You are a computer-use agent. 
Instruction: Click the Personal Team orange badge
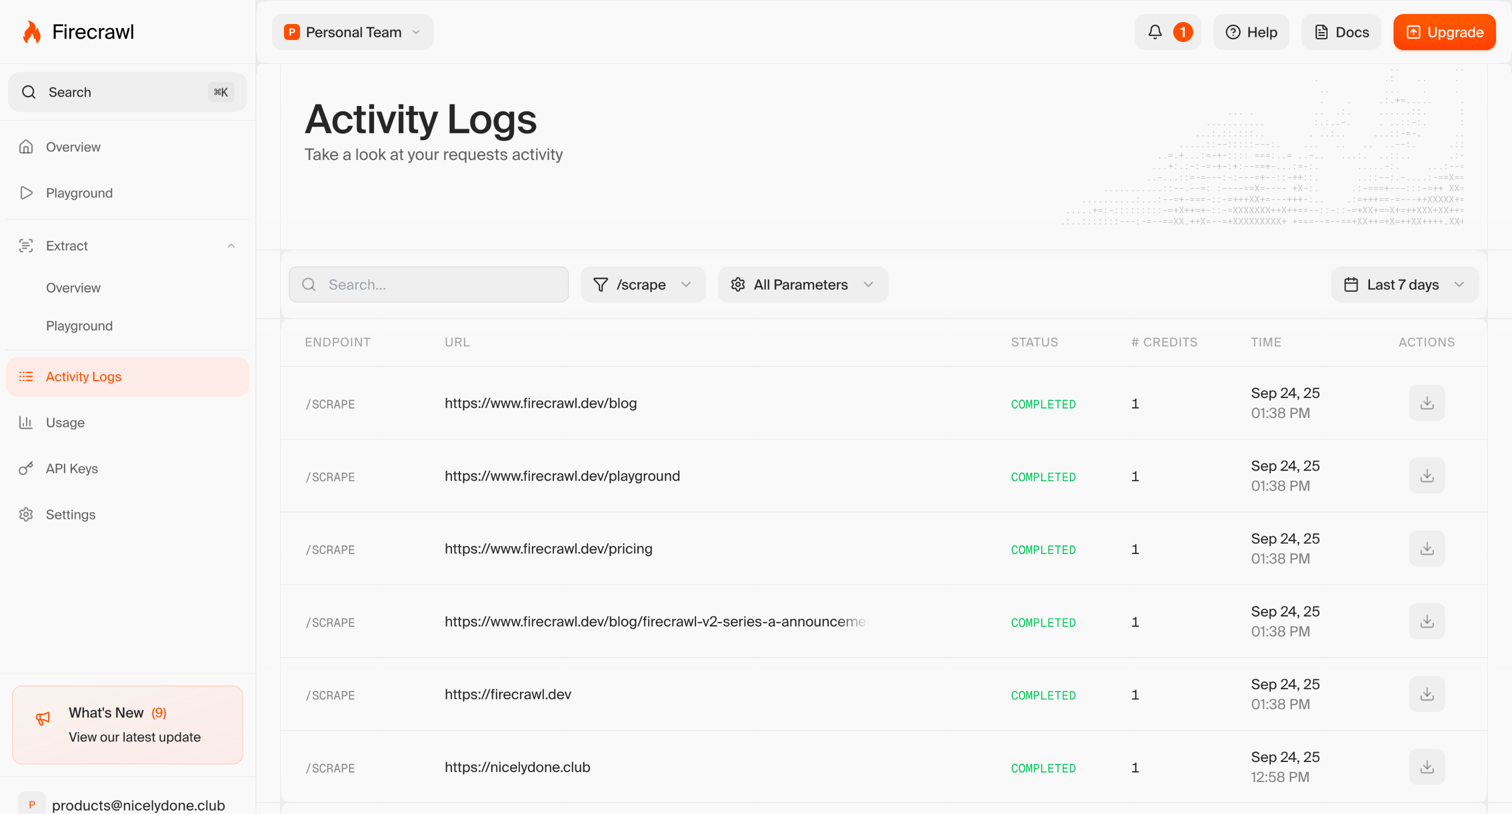point(292,32)
